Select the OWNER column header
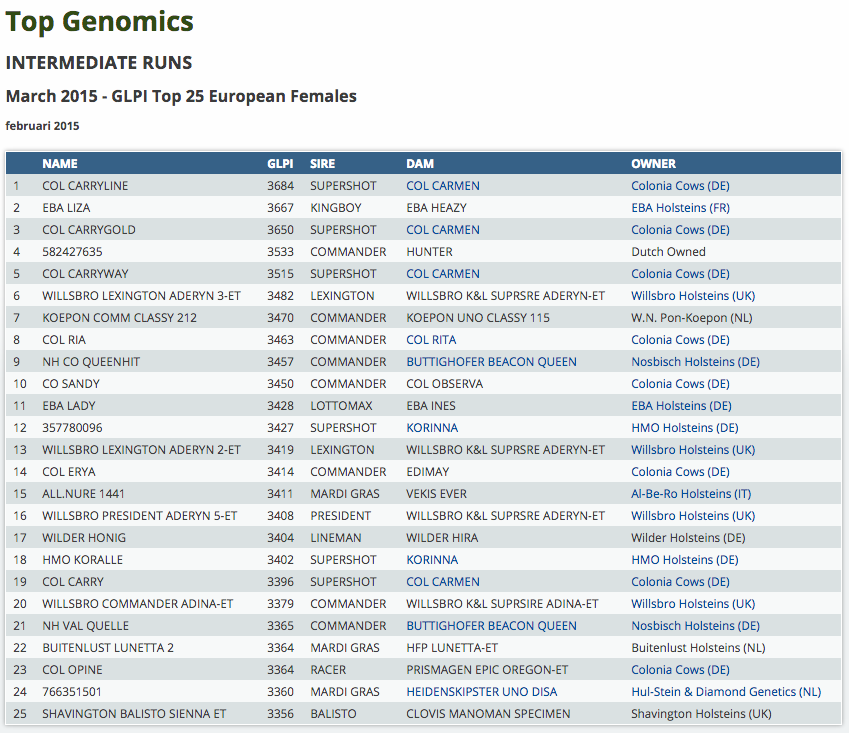Screen dimensions: 849x733 coord(653,164)
